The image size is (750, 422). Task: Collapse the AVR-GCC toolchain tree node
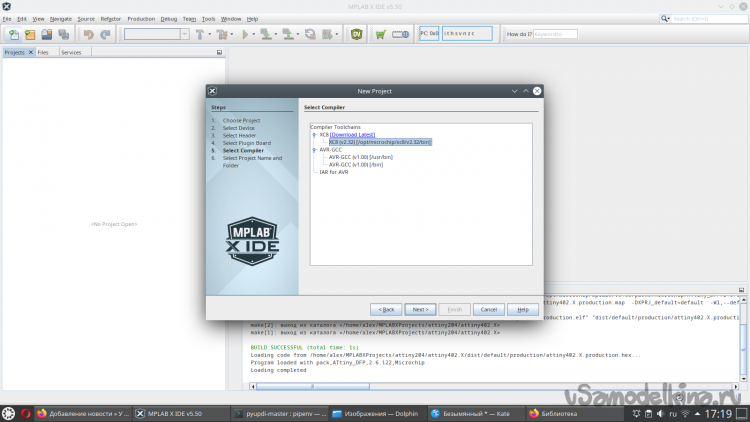click(x=314, y=149)
